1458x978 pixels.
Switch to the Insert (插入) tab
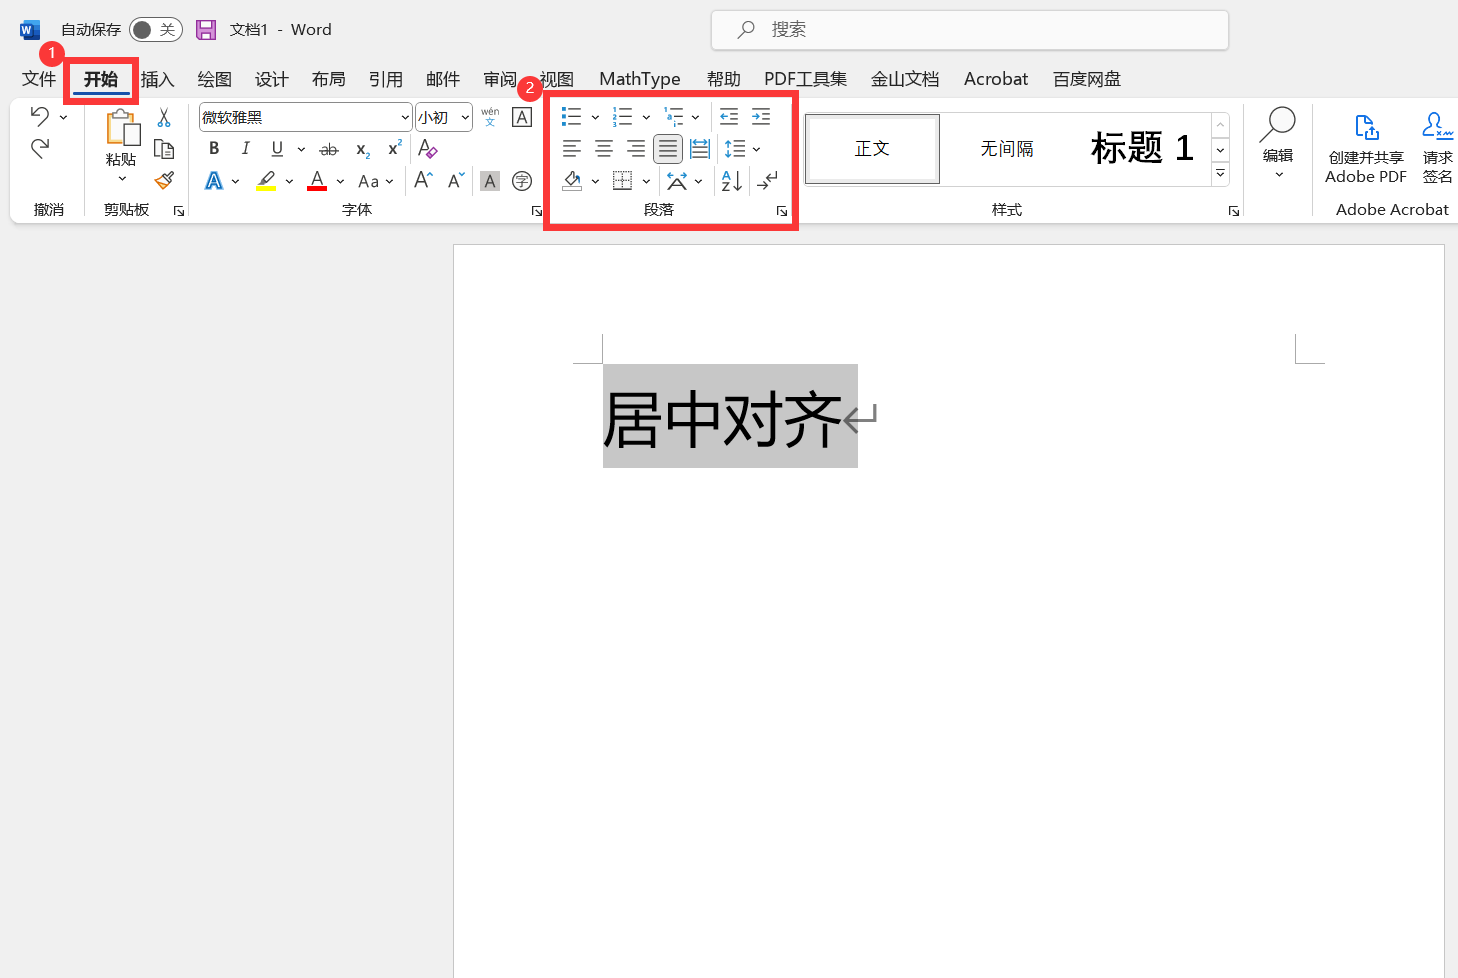tap(158, 79)
